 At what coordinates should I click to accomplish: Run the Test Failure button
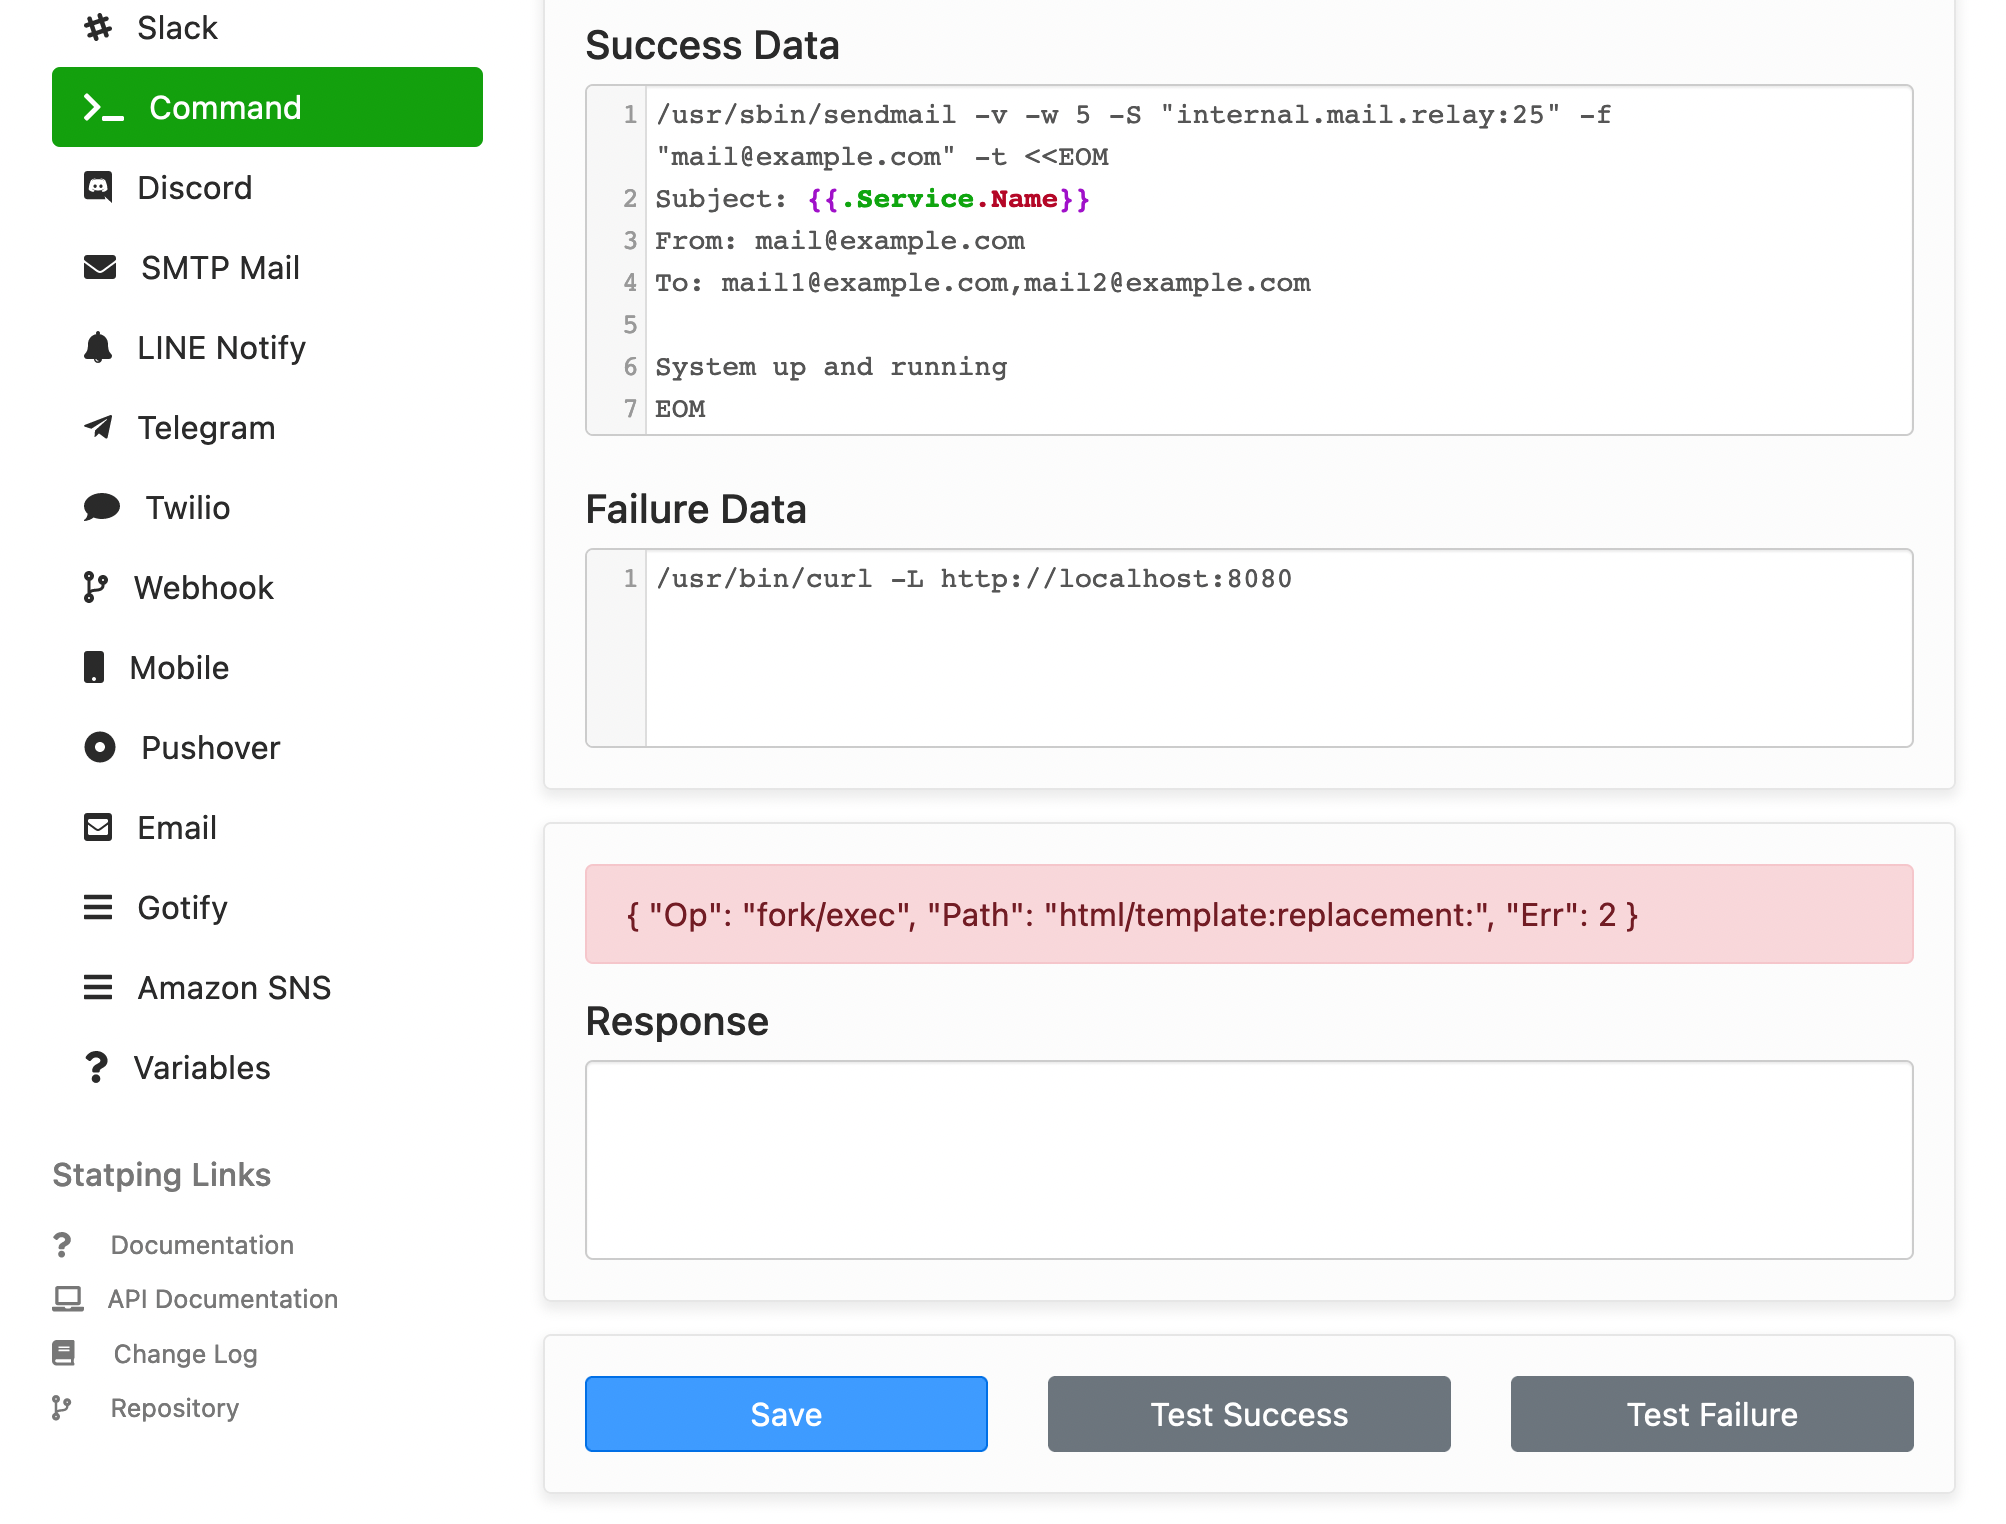click(1712, 1414)
